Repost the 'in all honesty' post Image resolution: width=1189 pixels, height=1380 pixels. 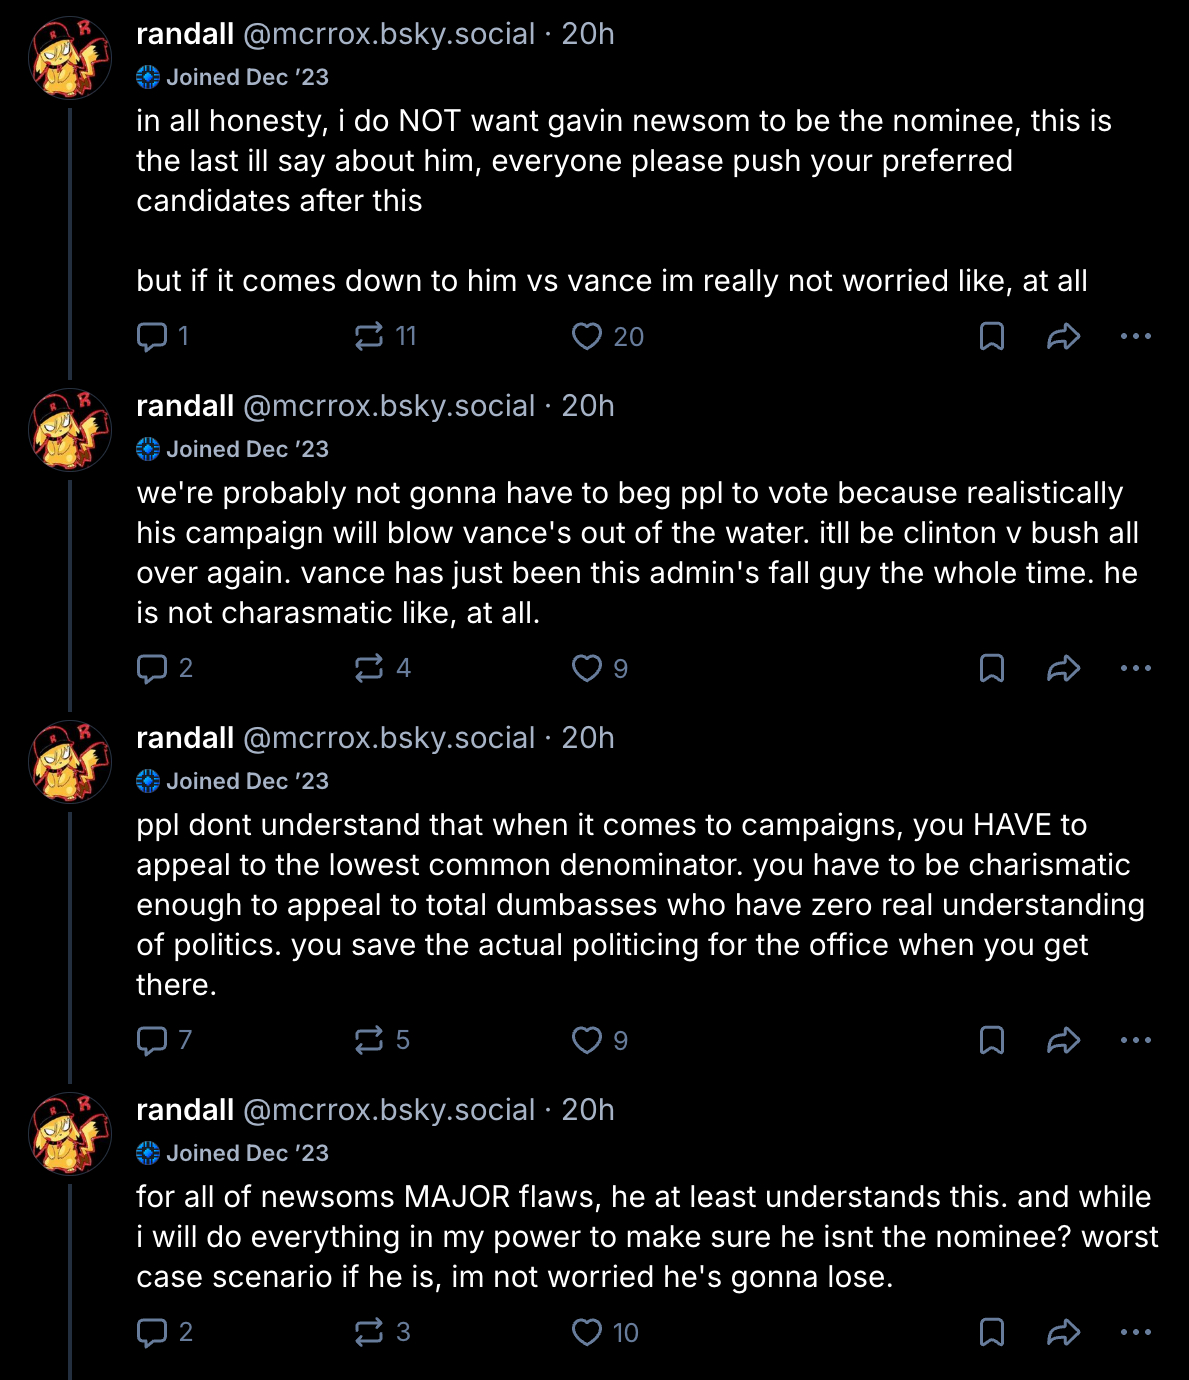point(369,337)
